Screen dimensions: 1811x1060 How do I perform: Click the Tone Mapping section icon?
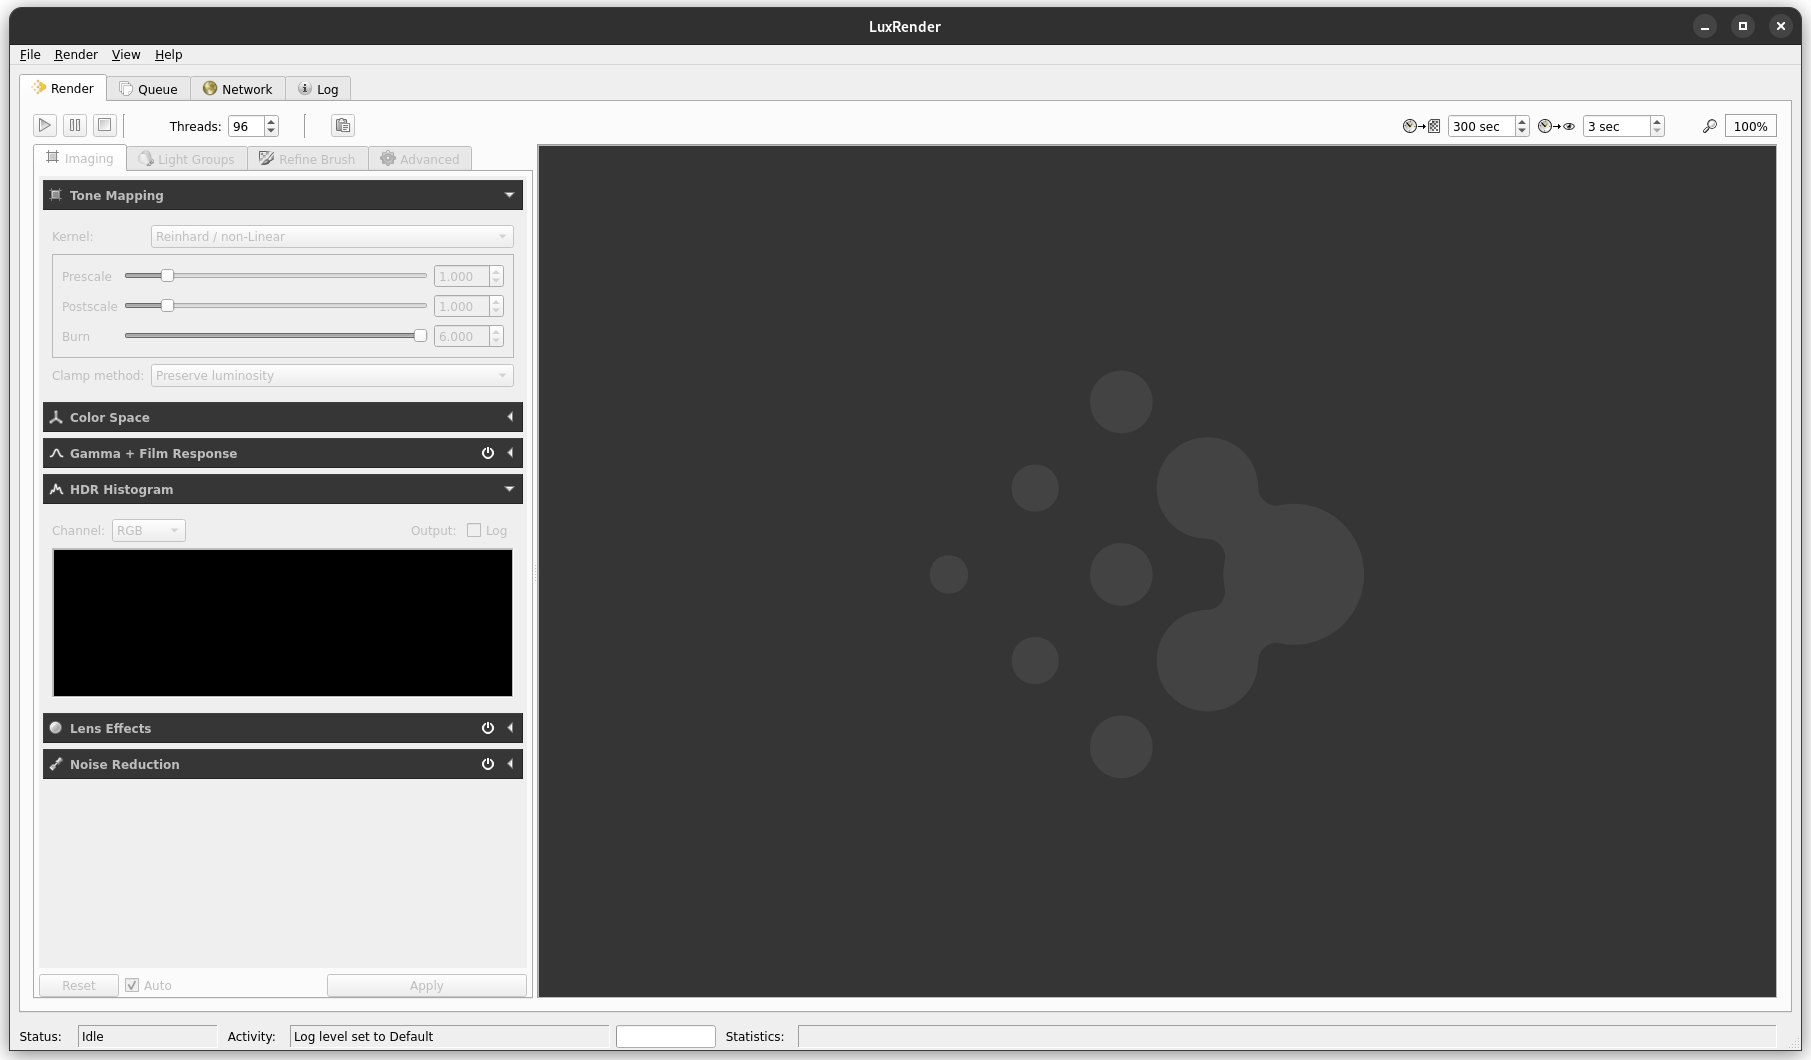click(x=56, y=195)
